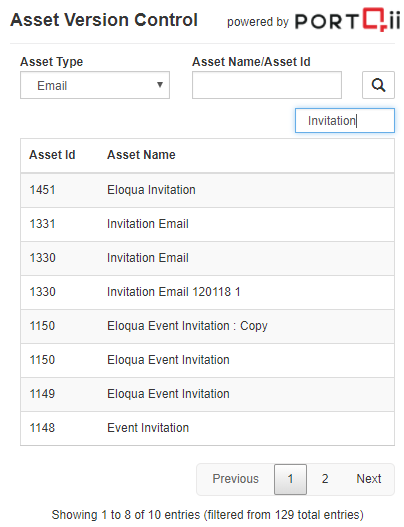This screenshot has height=527, width=404.
Task: Select Invitation Email row with id 1331
Action: pos(207,224)
